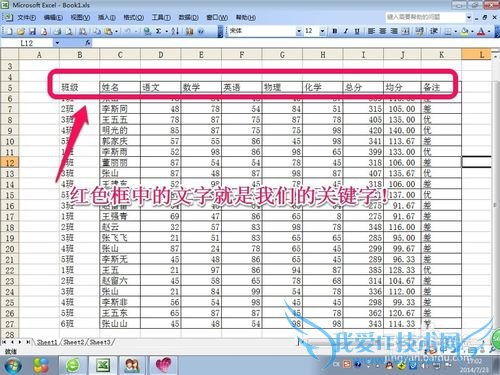Open the 文件 (File) menu

27,18
